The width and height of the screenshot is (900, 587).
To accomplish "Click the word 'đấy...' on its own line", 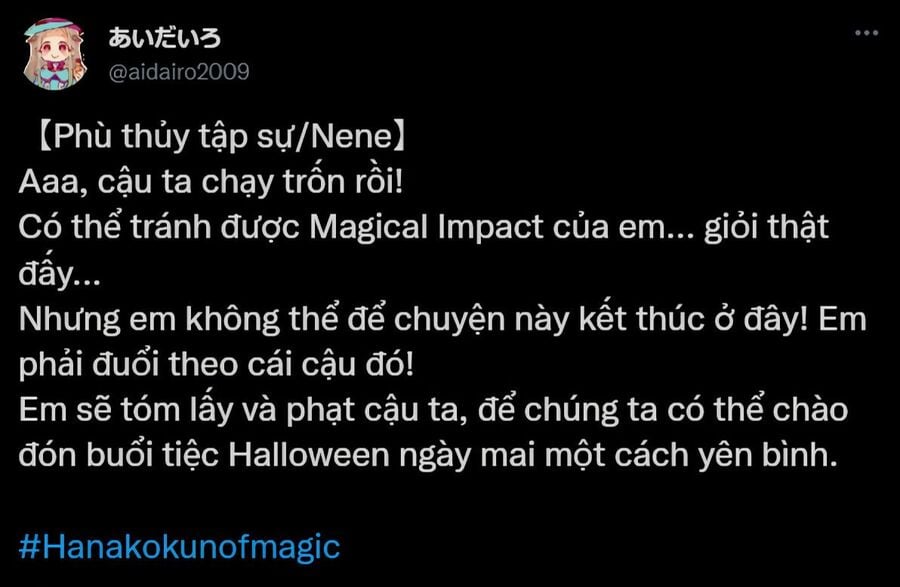I will [x=59, y=271].
